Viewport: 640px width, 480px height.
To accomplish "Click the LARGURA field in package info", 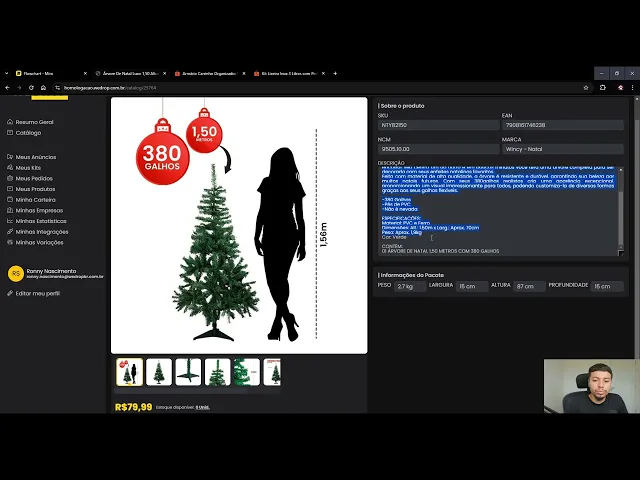I will (472, 286).
